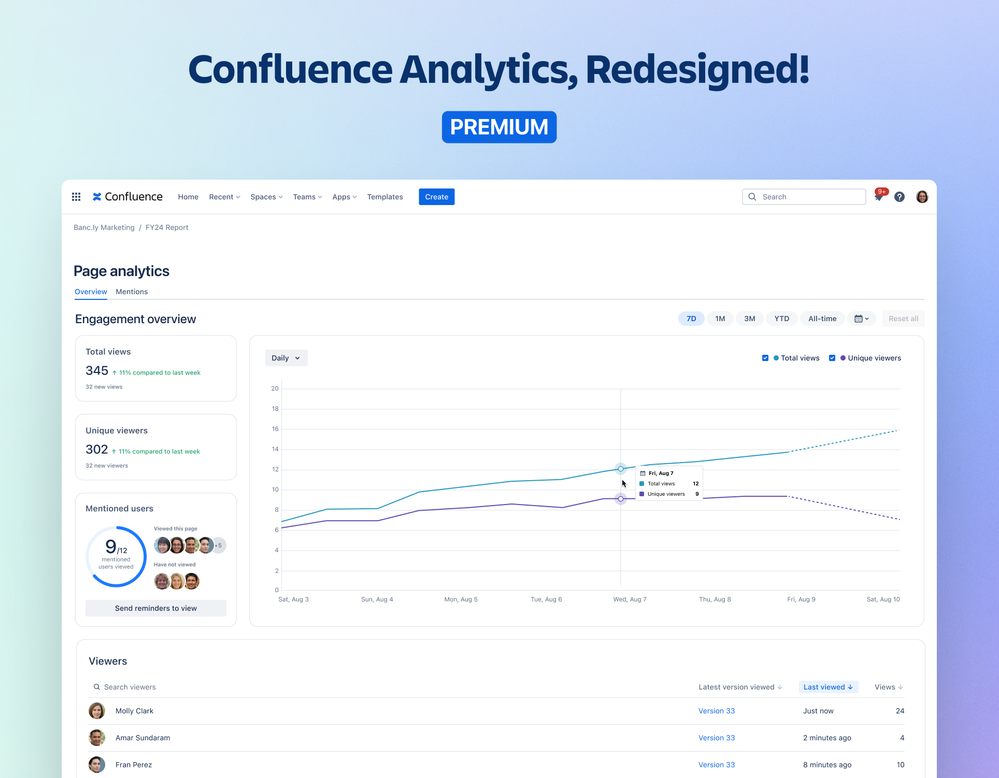Click Amar Sundaram's avatar in Viewers
The image size is (999, 778).
[x=97, y=738]
